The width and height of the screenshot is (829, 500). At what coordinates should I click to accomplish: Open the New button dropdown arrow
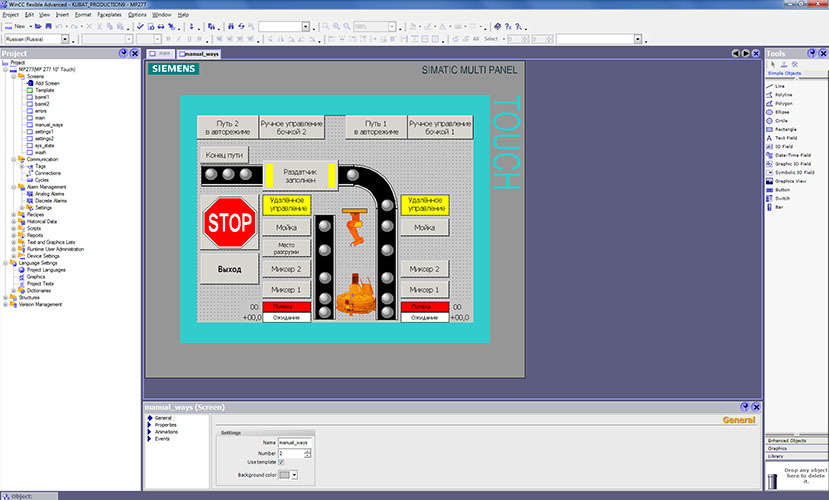click(31, 26)
